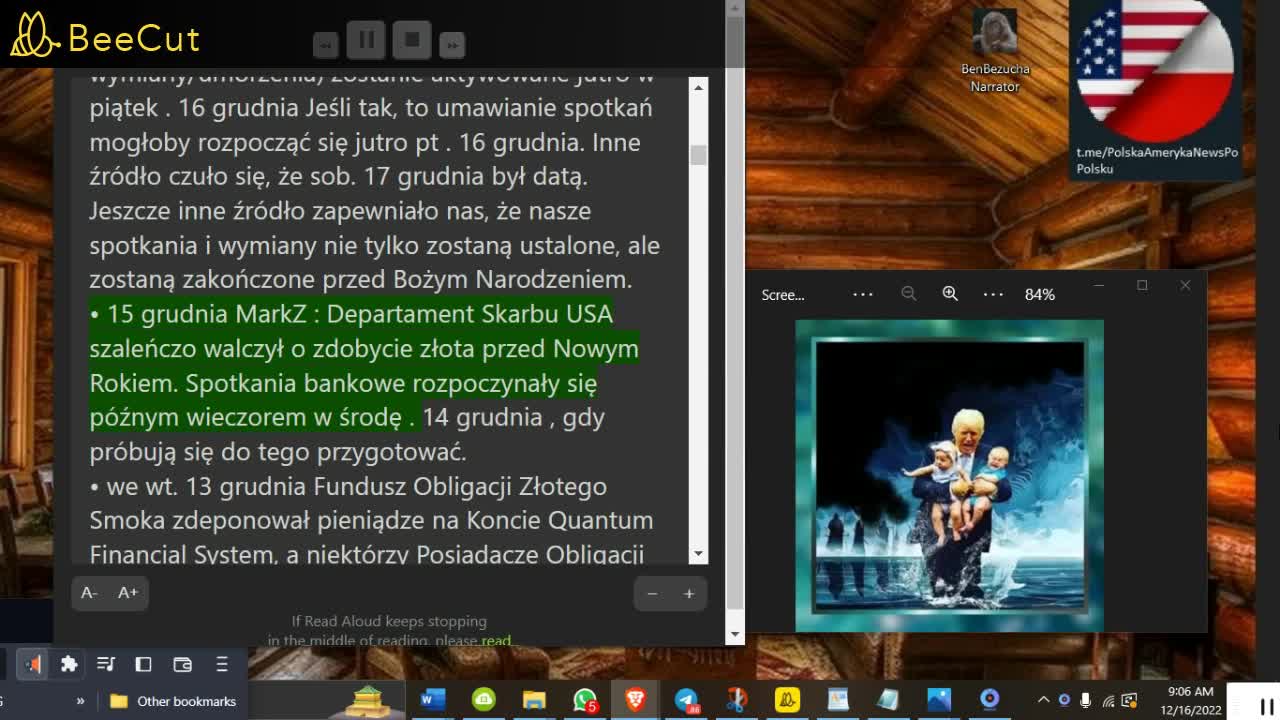Open File Explorer from the taskbar
The width and height of the screenshot is (1280, 720).
534,700
